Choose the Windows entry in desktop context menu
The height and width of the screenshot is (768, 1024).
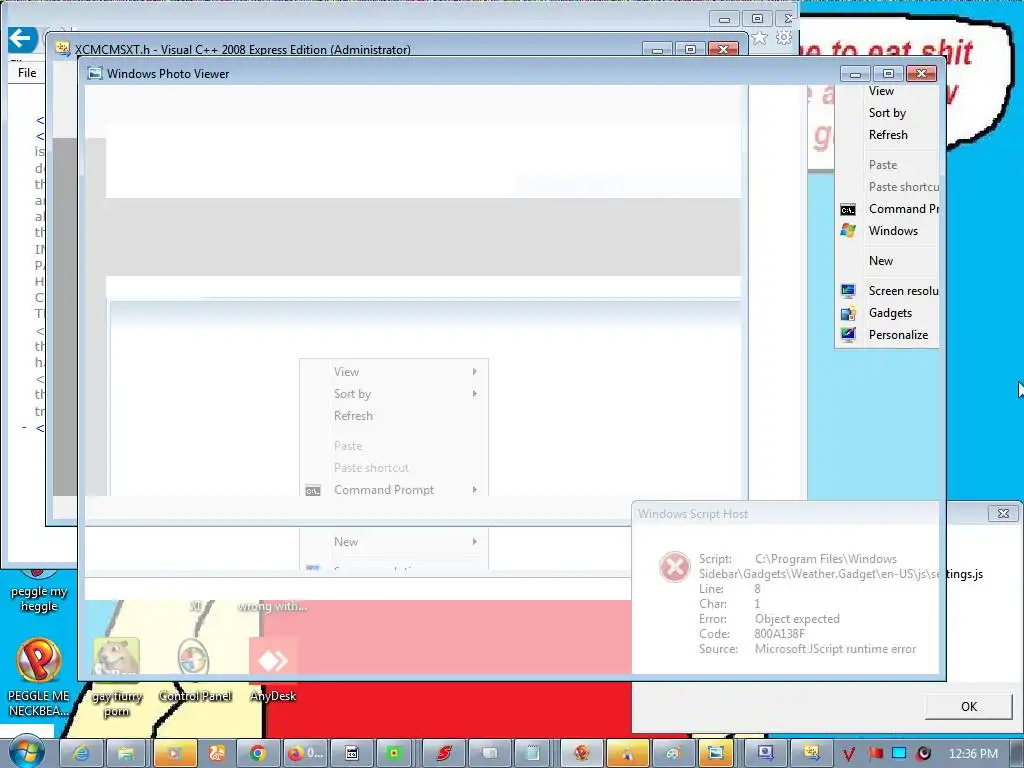pyautogui.click(x=893, y=231)
